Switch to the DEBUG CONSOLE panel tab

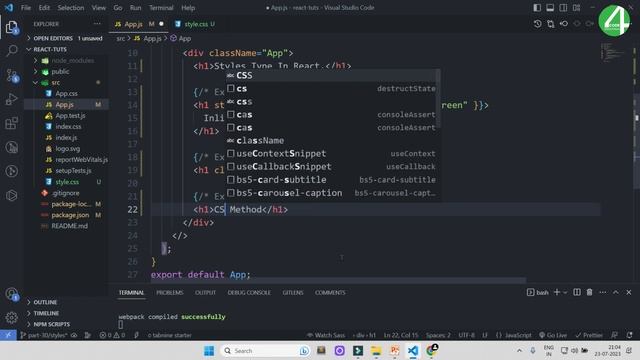[x=249, y=293]
